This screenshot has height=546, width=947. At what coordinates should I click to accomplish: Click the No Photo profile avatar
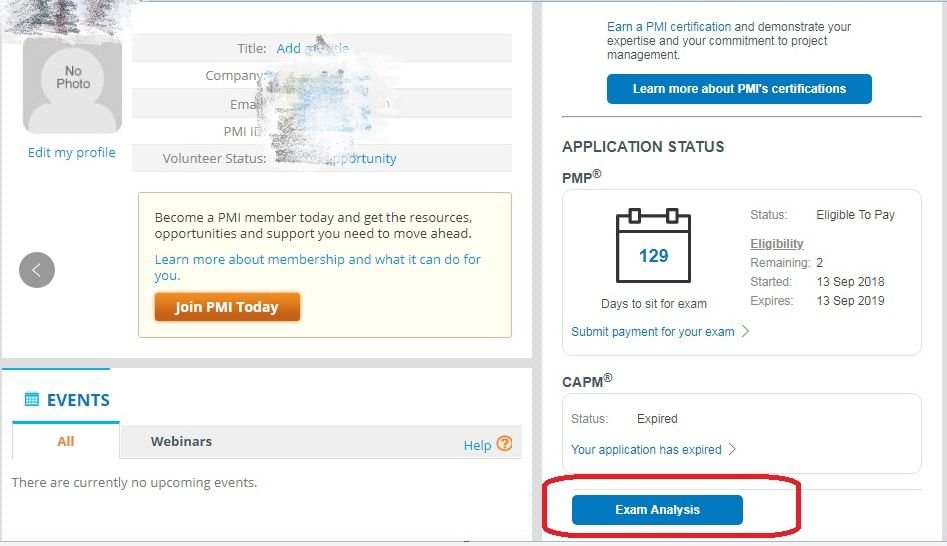point(72,84)
